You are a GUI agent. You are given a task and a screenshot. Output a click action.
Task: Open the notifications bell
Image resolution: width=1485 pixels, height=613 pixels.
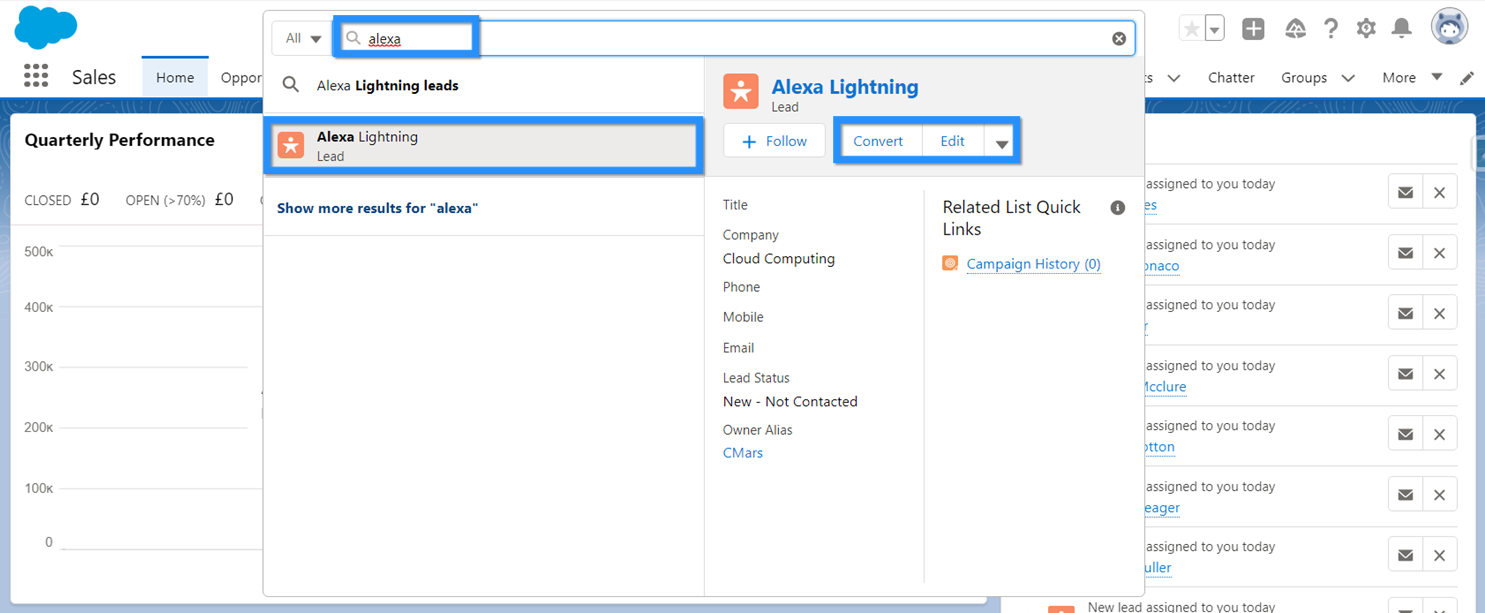coord(1402,29)
